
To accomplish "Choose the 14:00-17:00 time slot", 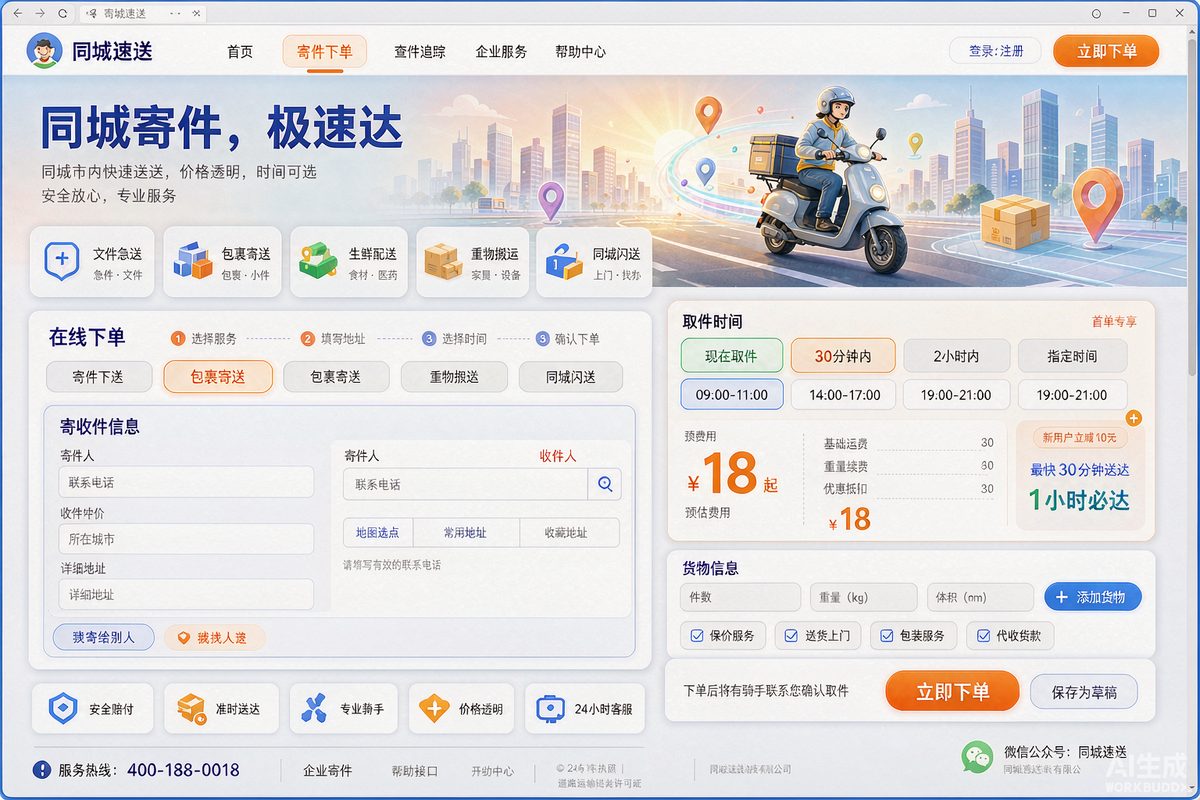I will 845,395.
